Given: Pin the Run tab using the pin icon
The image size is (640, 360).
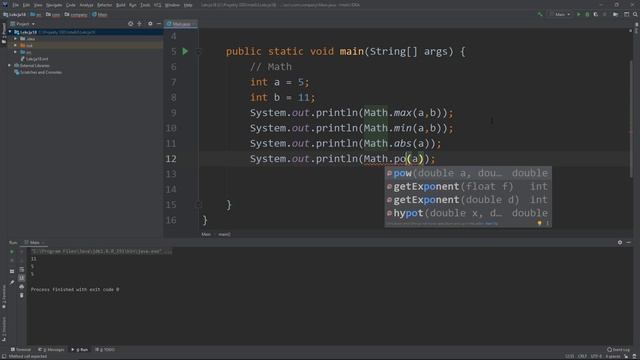Looking at the screenshot, I should tap(12, 282).
